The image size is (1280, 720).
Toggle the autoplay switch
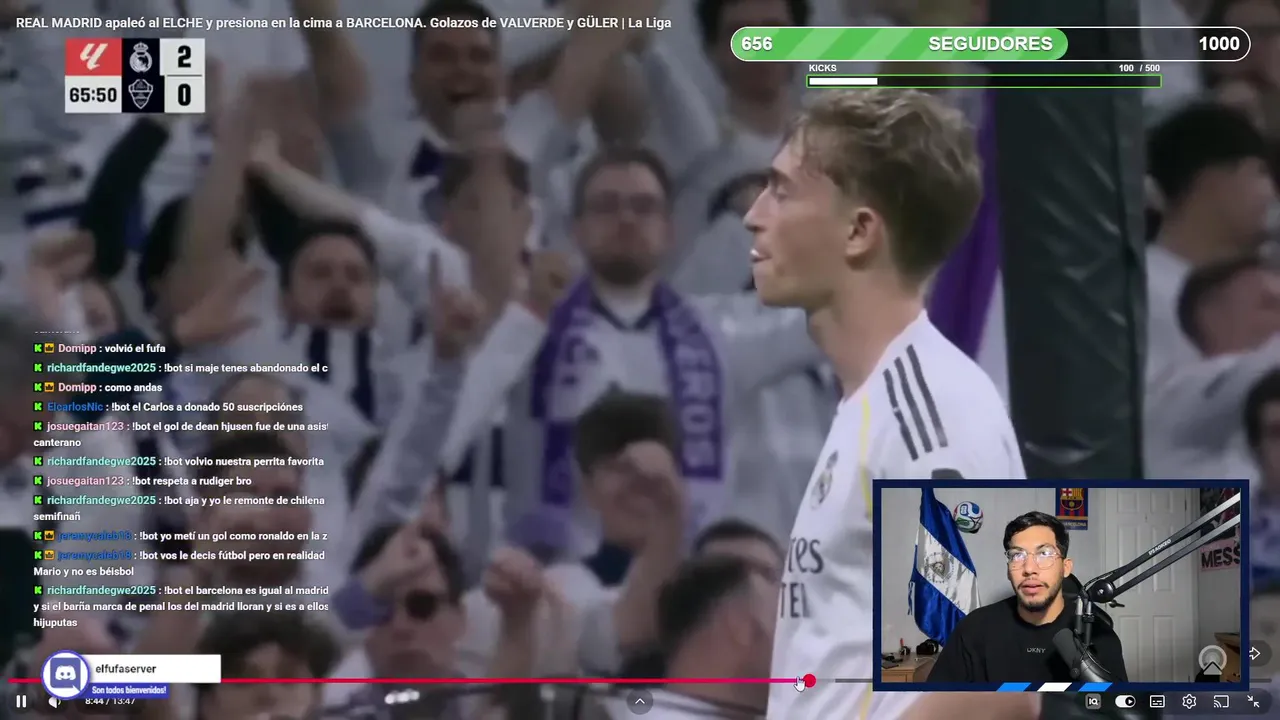tap(1125, 702)
